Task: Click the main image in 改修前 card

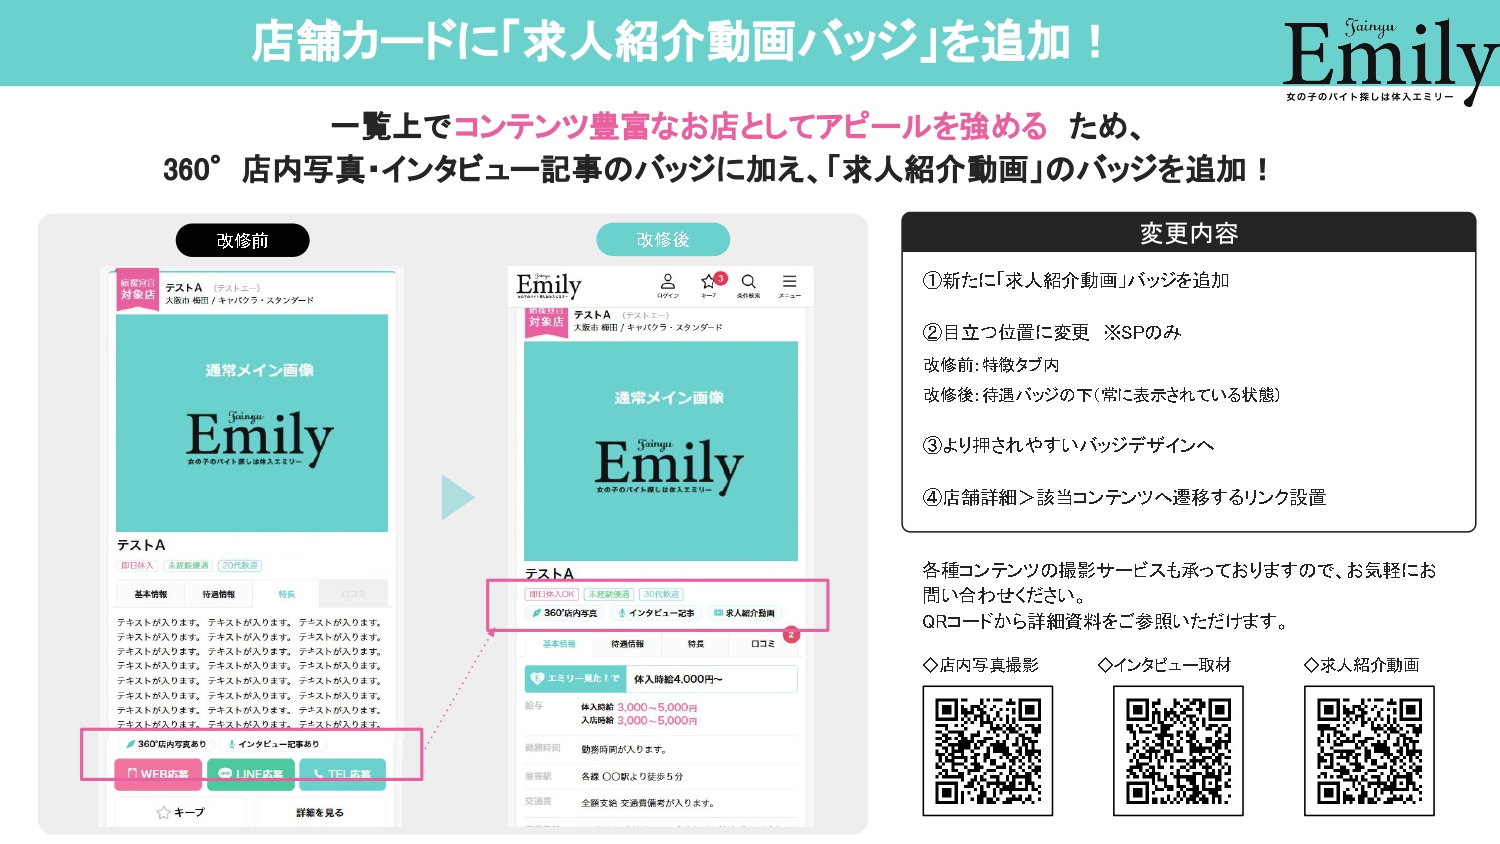Action: [x=252, y=423]
